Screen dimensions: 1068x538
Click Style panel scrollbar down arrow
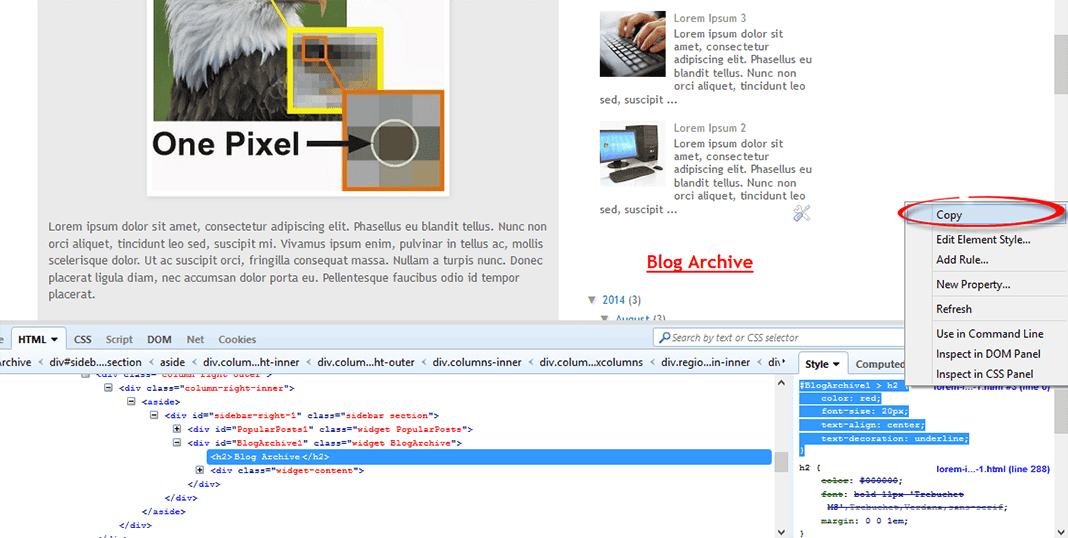click(x=1061, y=531)
